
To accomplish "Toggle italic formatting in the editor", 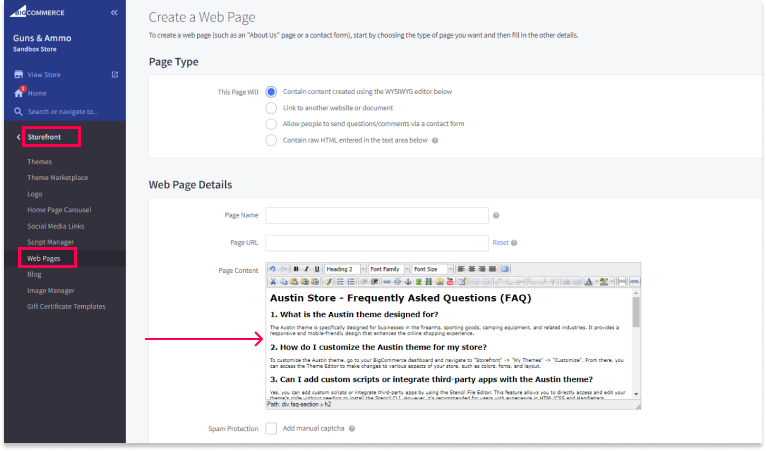I will [x=306, y=269].
